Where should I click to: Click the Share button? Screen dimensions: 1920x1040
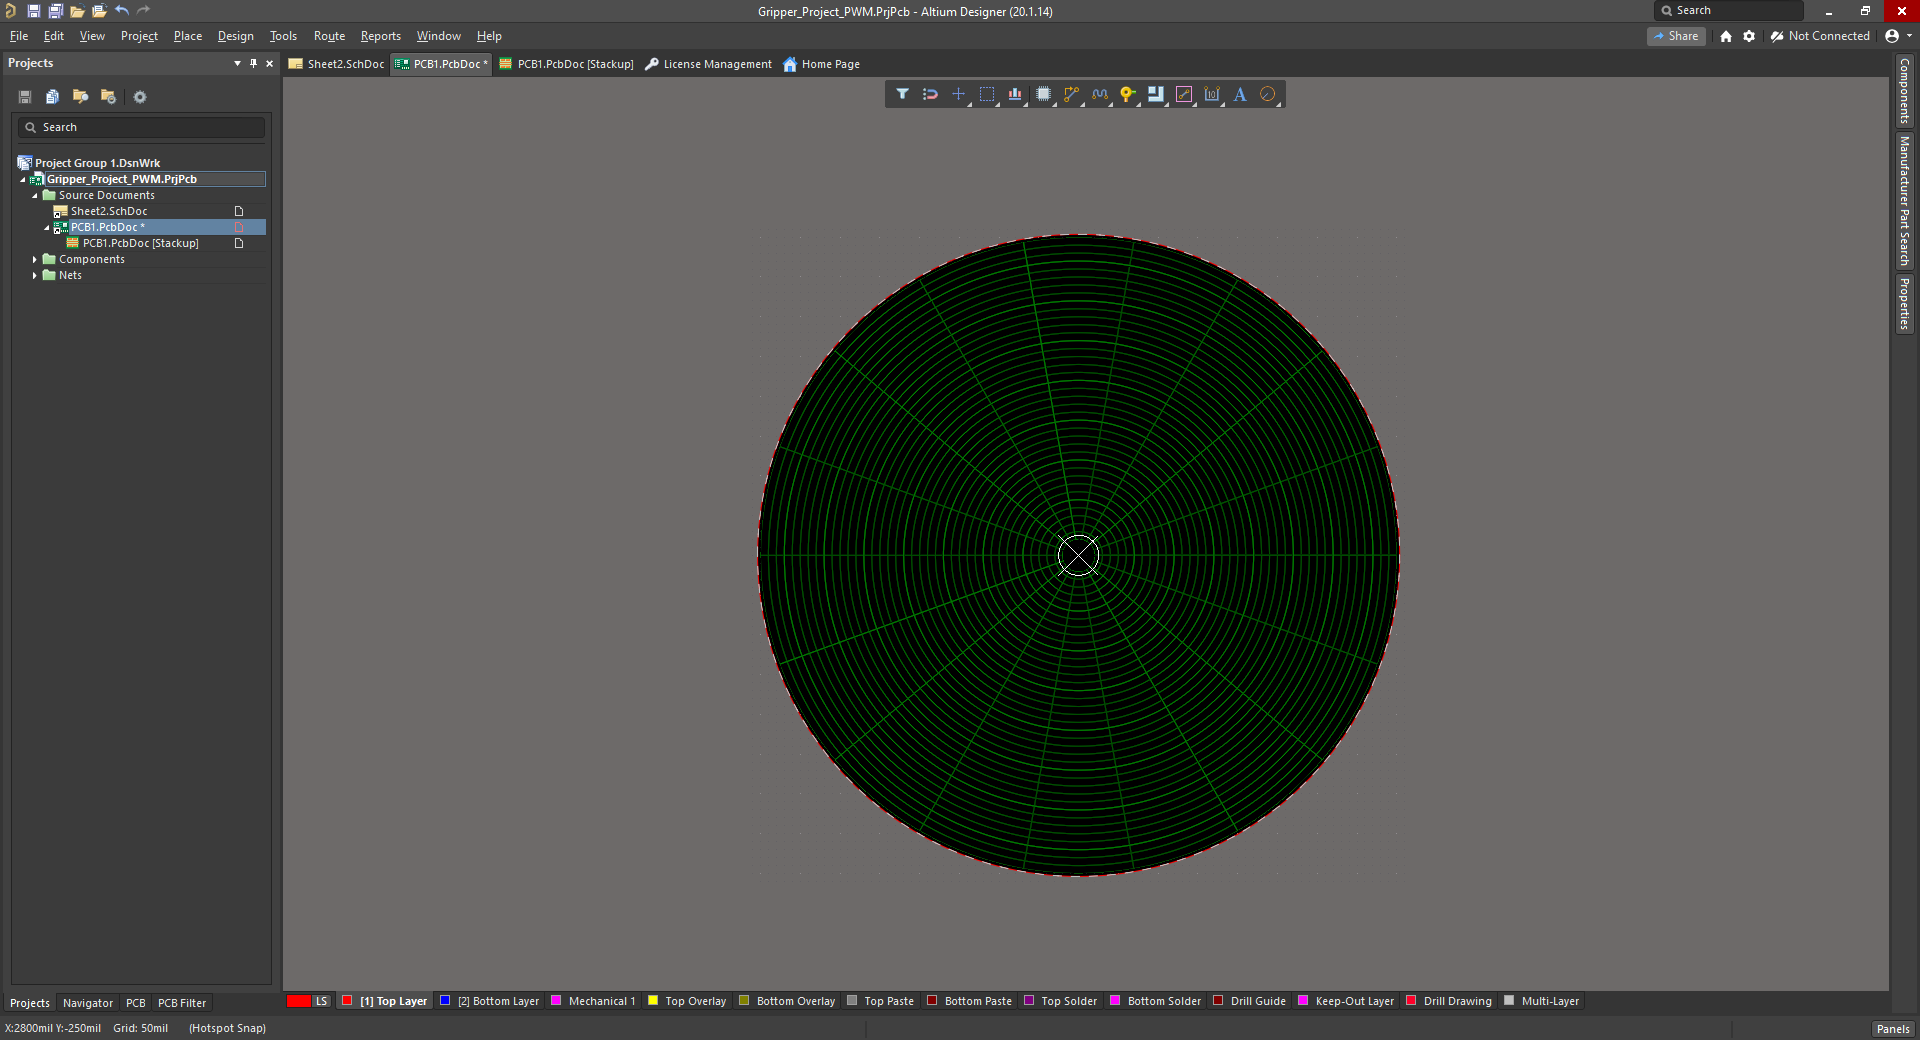click(1676, 36)
